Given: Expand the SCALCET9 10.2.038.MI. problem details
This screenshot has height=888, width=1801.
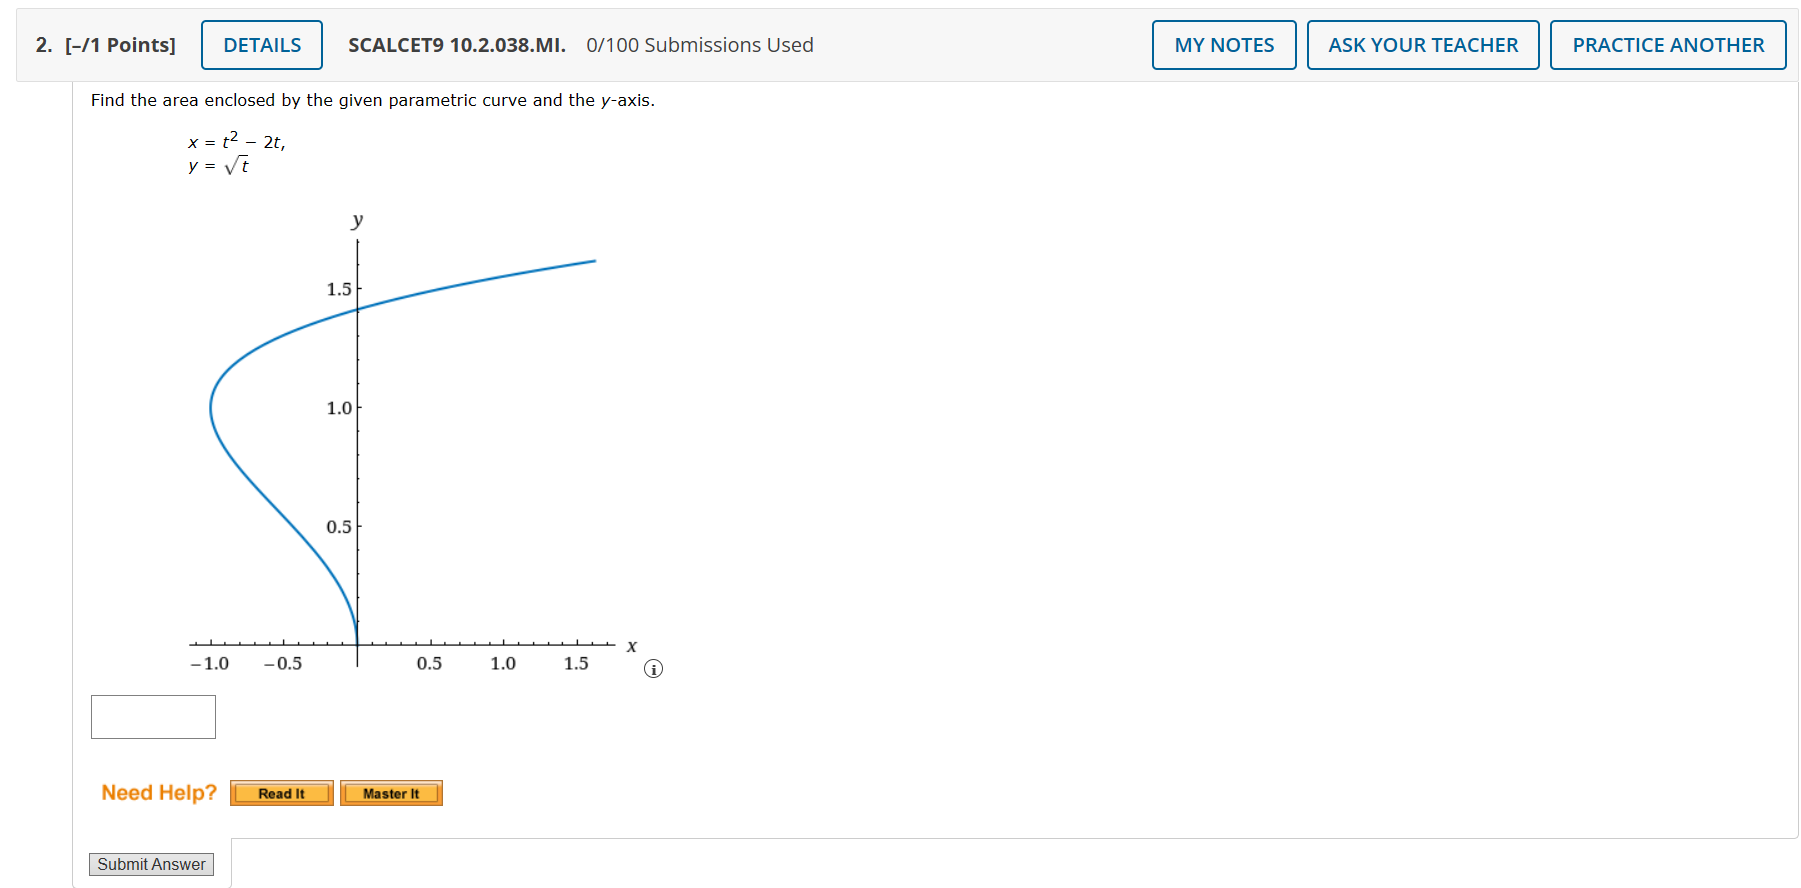Looking at the screenshot, I should click(x=455, y=44).
